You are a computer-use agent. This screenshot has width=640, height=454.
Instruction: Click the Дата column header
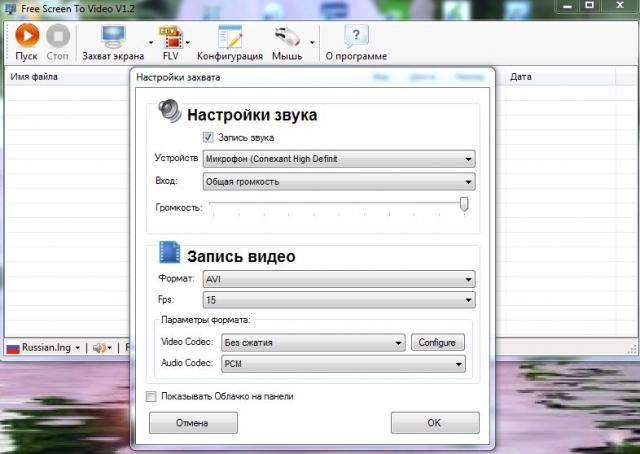pyautogui.click(x=561, y=77)
